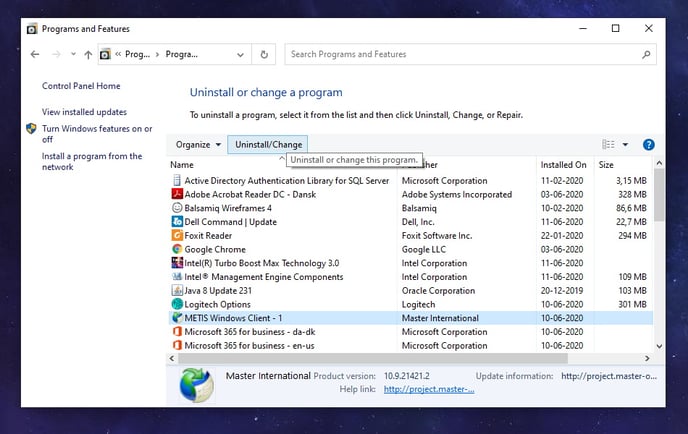The image size is (688, 434).
Task: Maximize the Programs and Features window
Action: coord(616,29)
